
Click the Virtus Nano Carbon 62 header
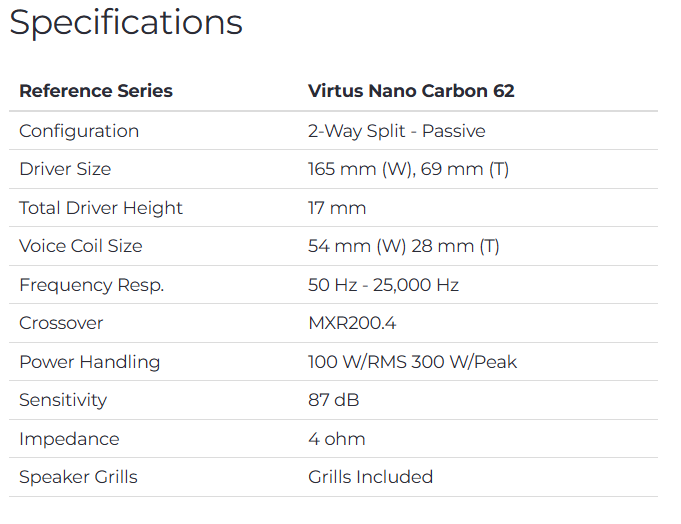411,91
